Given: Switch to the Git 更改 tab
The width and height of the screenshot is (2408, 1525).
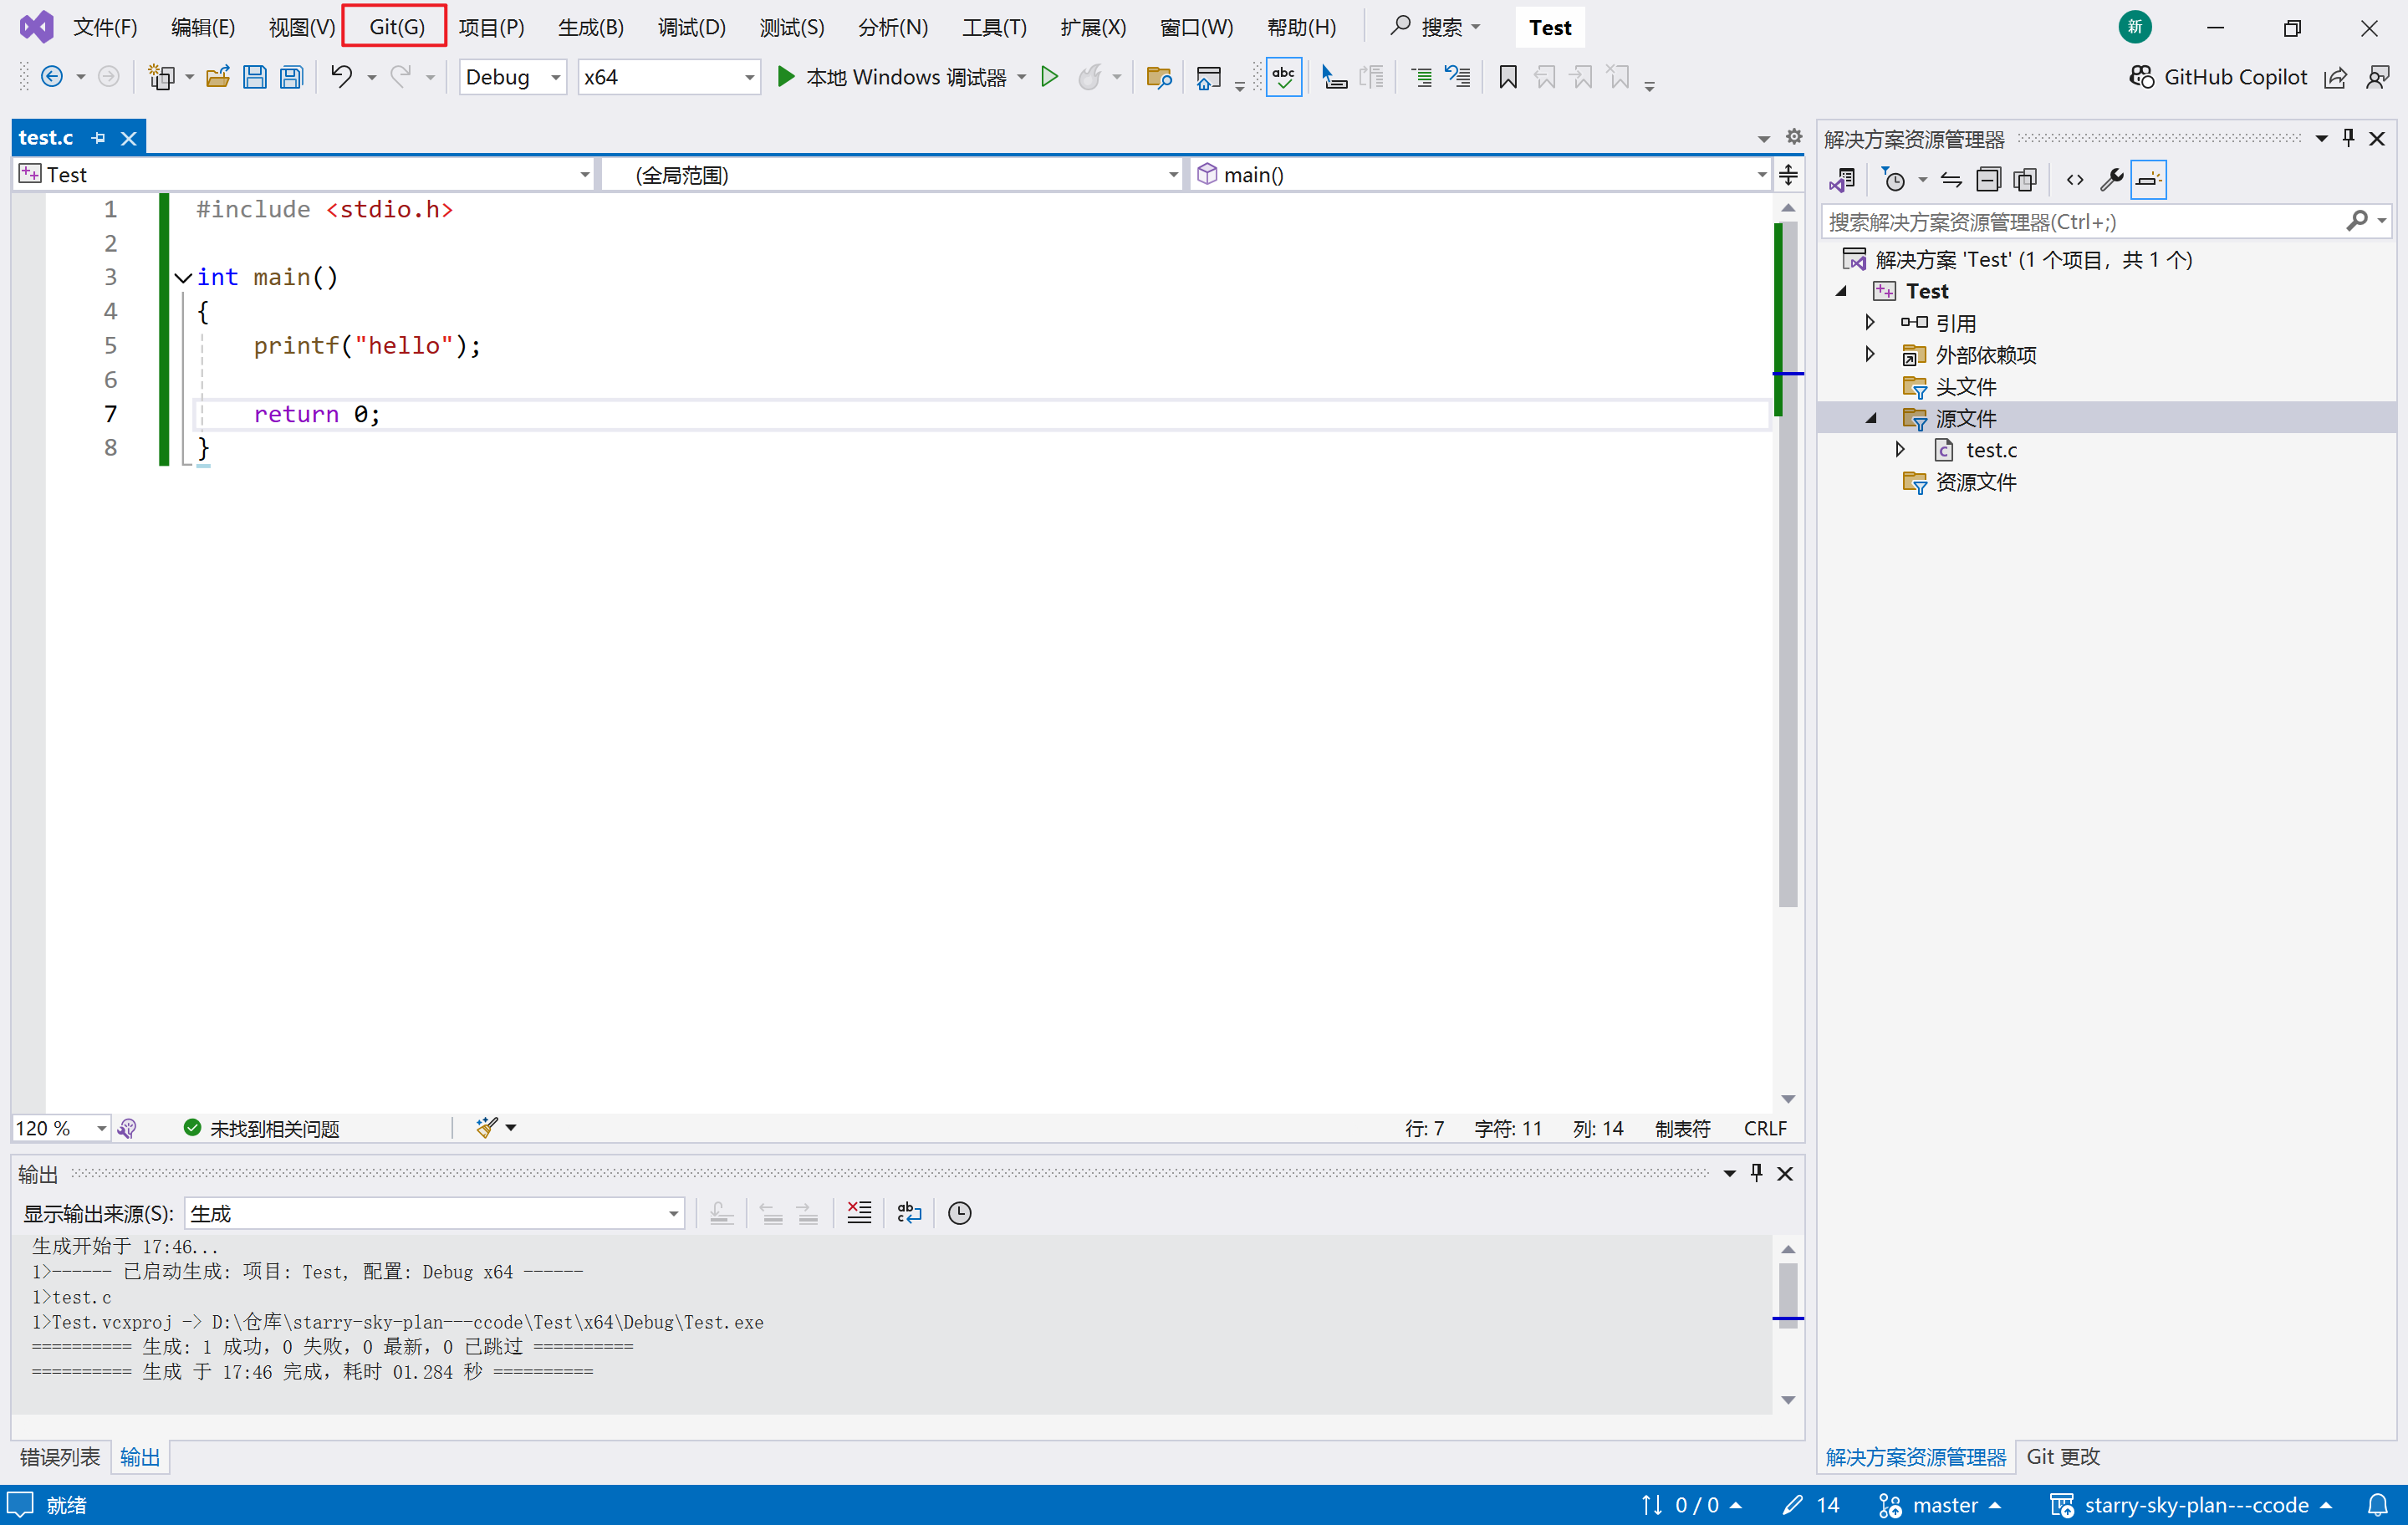Looking at the screenshot, I should tap(2062, 1456).
